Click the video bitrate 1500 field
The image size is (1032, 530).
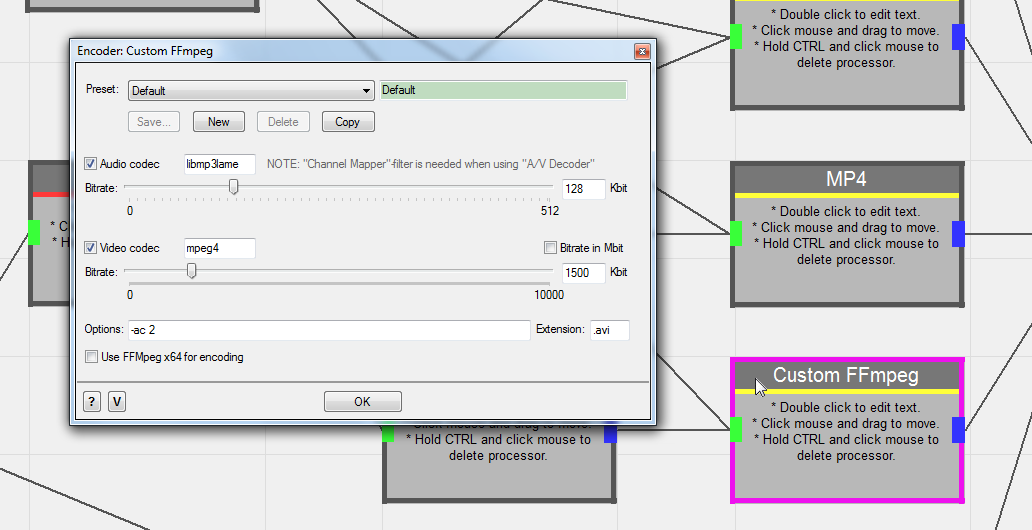point(583,273)
